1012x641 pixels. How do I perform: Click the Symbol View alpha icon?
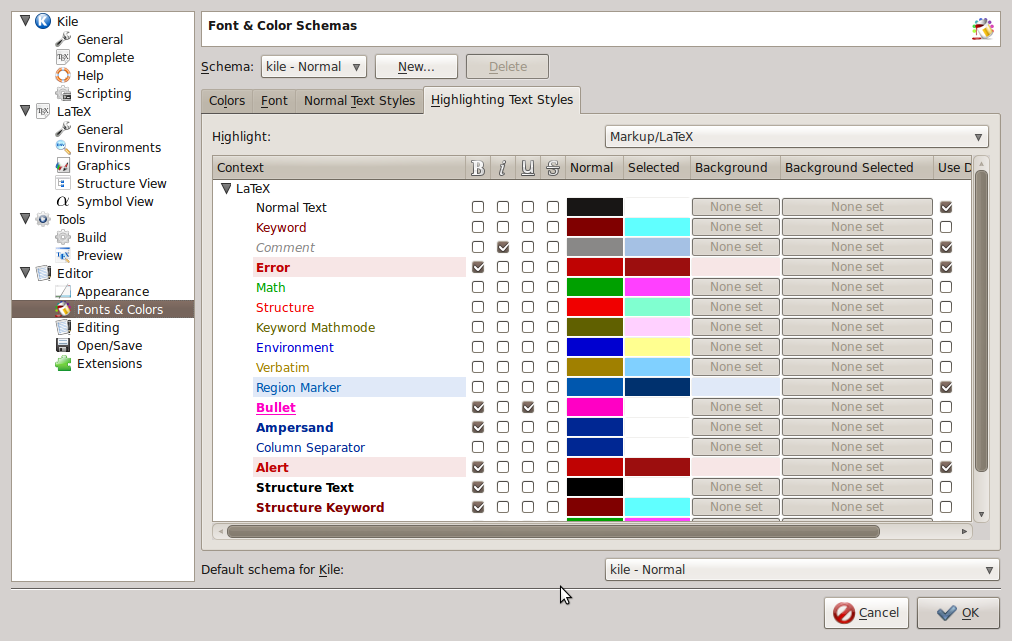click(63, 202)
